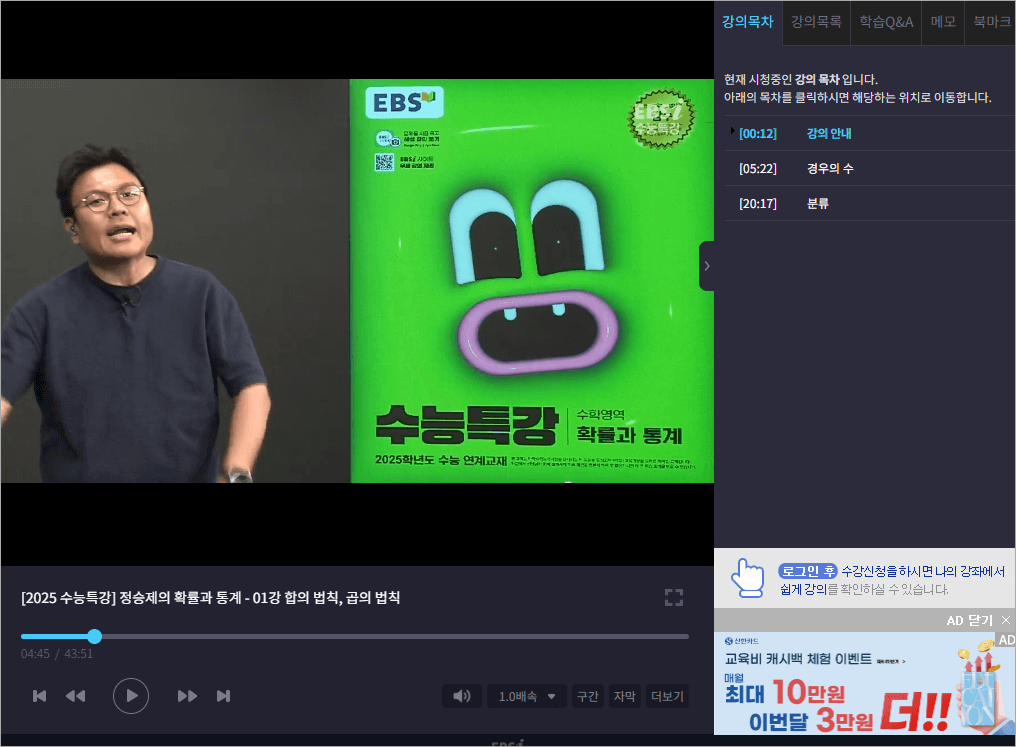Jump to [05:22] 경우의 수 chapter
This screenshot has height=747, width=1016.
coord(869,168)
